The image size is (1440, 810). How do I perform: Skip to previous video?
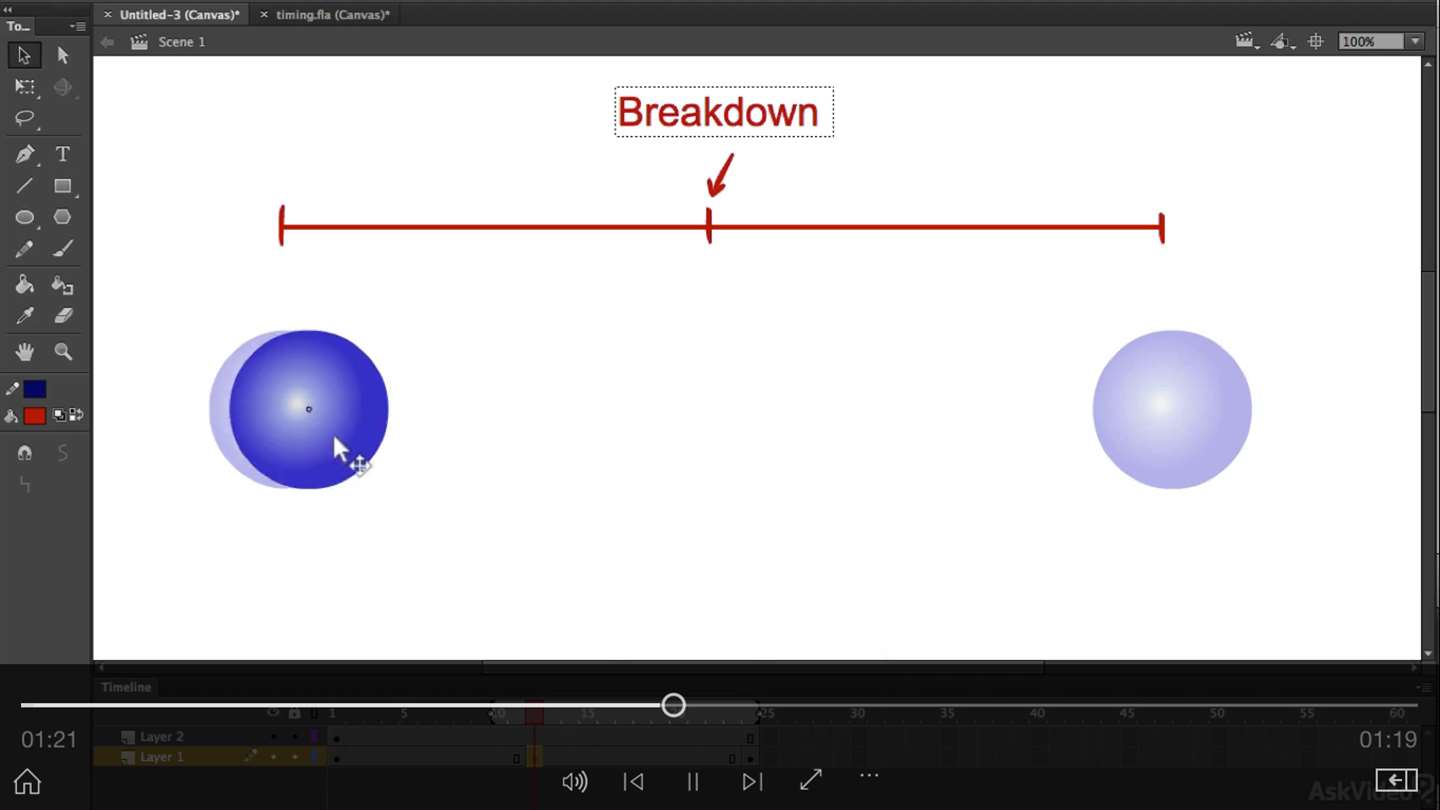click(633, 782)
